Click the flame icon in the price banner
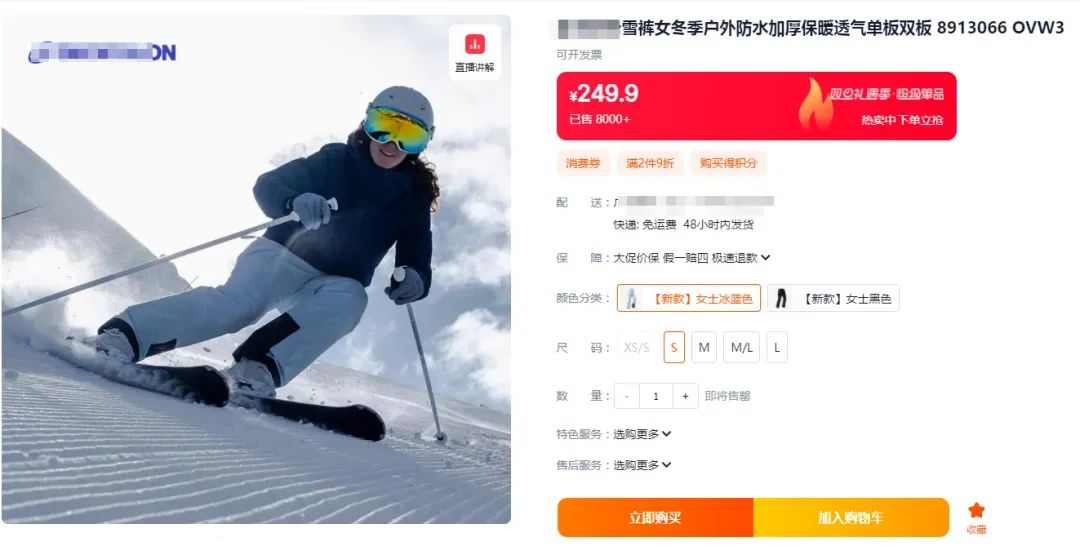Viewport: 1080px width, 555px height. pos(815,105)
